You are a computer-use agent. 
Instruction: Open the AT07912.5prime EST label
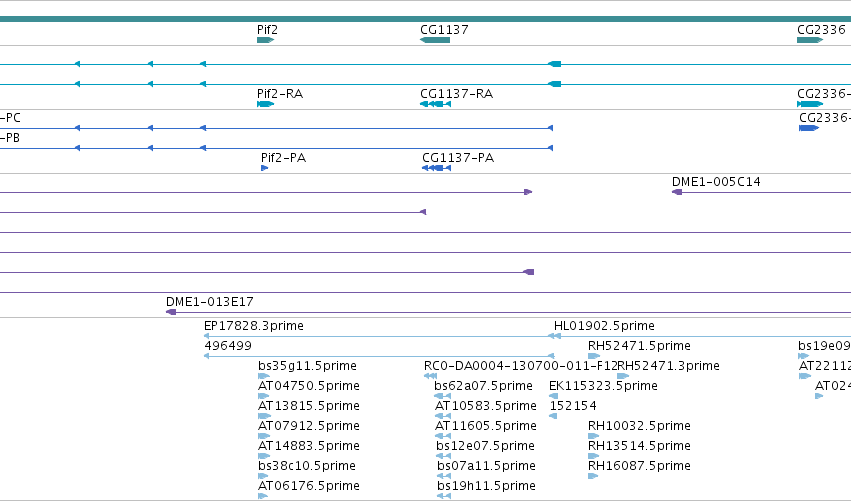(x=309, y=426)
